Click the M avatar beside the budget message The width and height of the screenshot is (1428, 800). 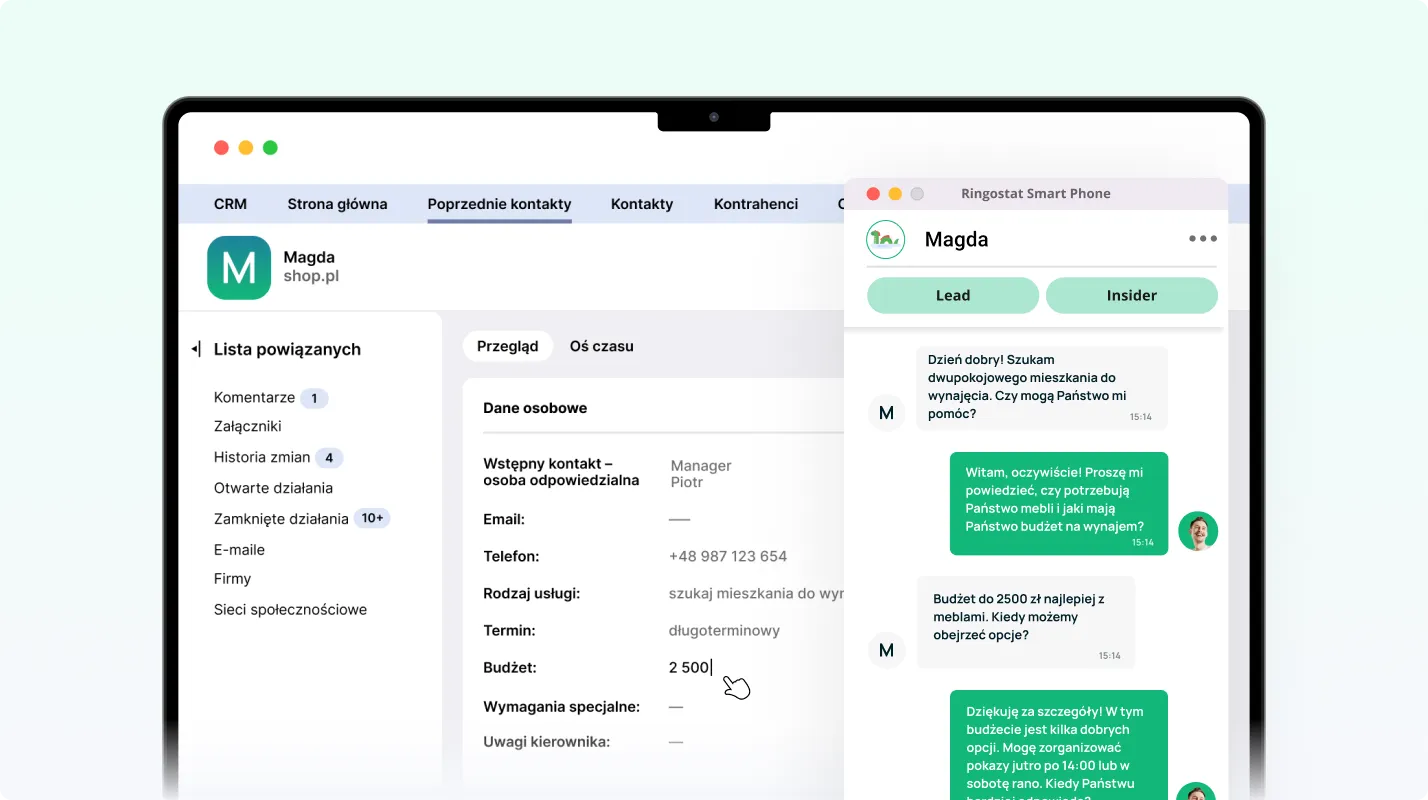[x=886, y=650]
